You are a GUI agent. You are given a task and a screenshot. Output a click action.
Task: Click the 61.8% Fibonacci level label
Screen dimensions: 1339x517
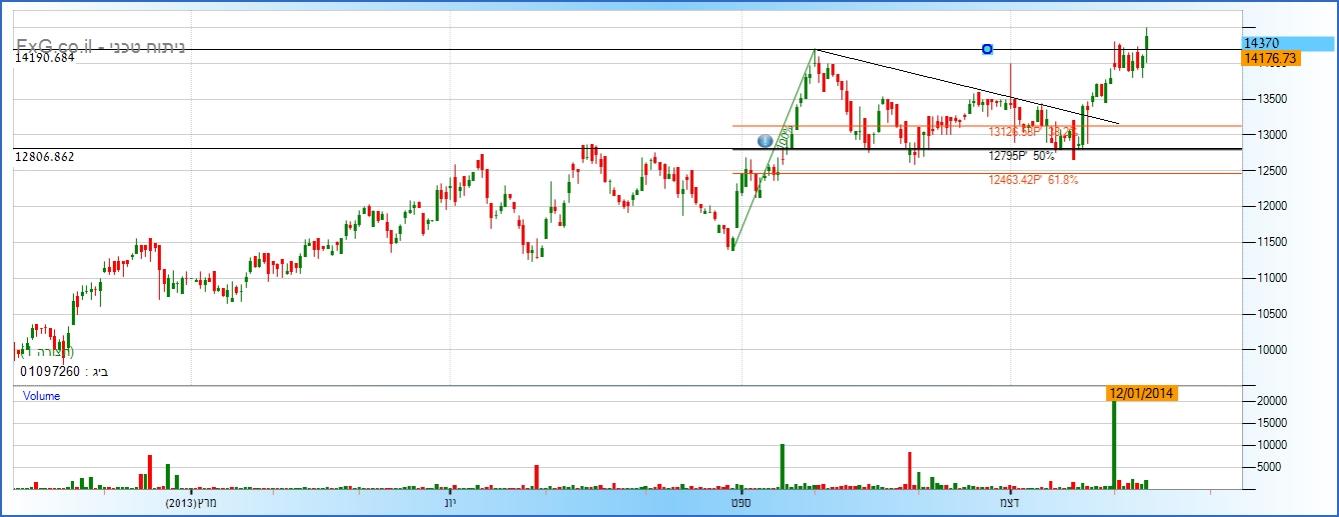tap(1034, 180)
